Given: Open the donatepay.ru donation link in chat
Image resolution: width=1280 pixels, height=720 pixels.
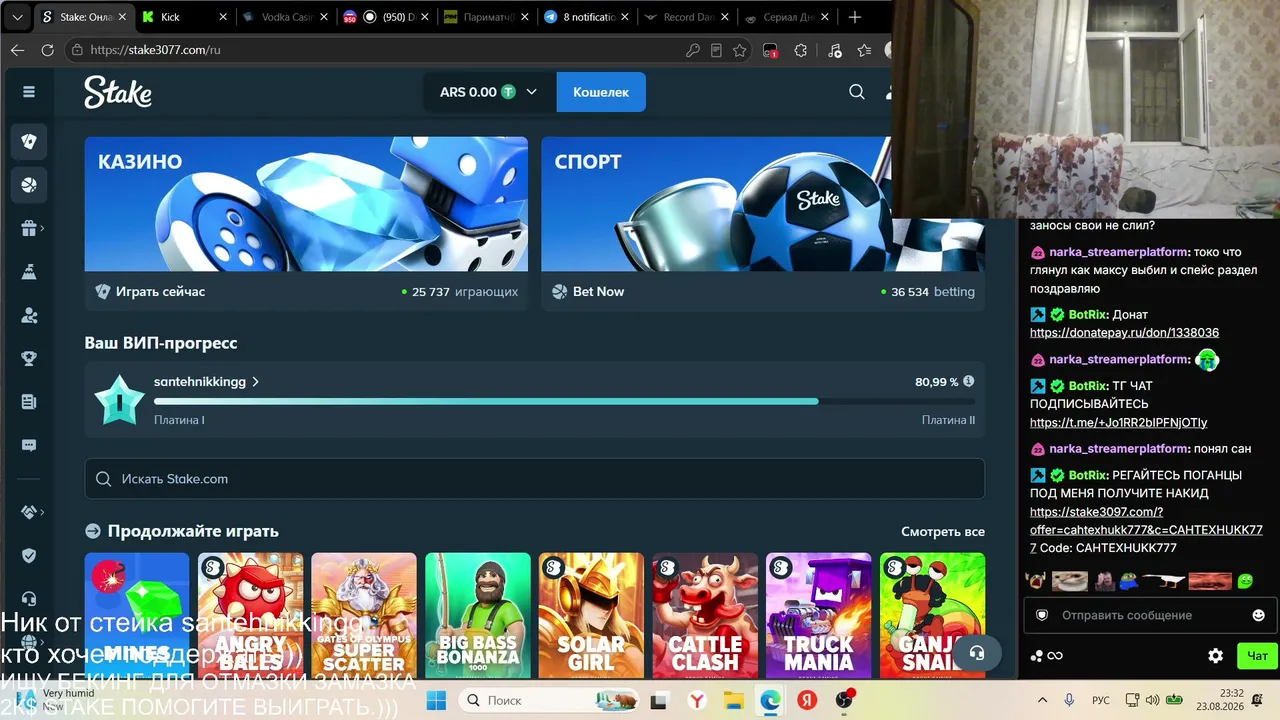Looking at the screenshot, I should 1124,333.
